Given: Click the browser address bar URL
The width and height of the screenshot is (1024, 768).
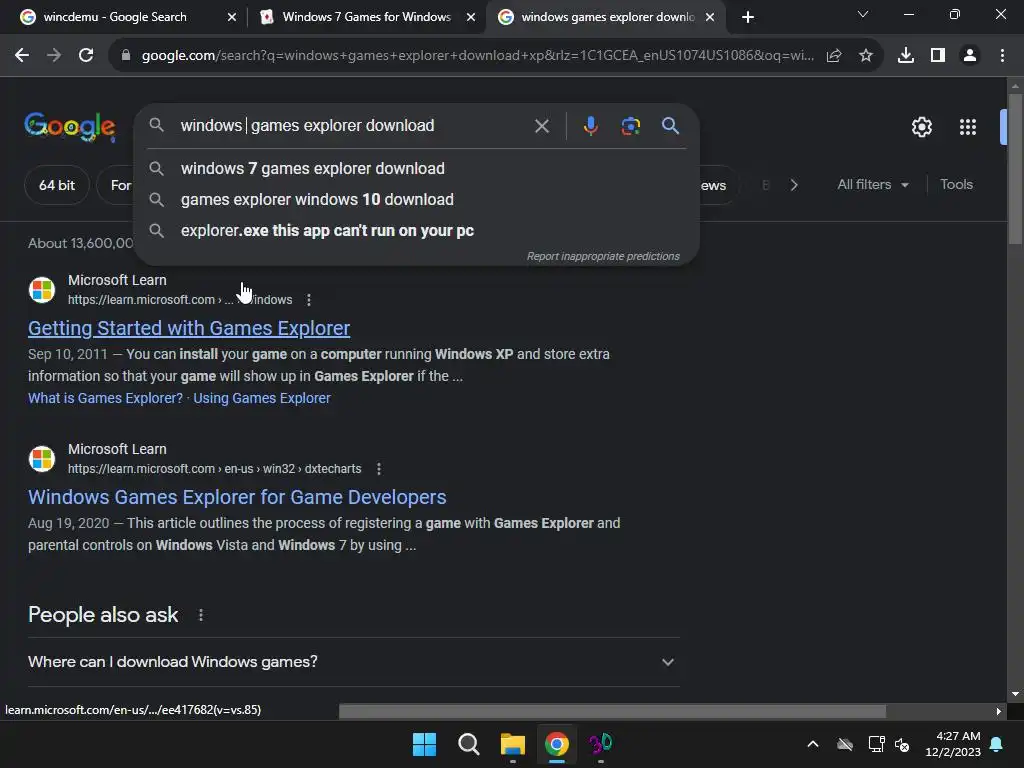Looking at the screenshot, I should point(477,56).
